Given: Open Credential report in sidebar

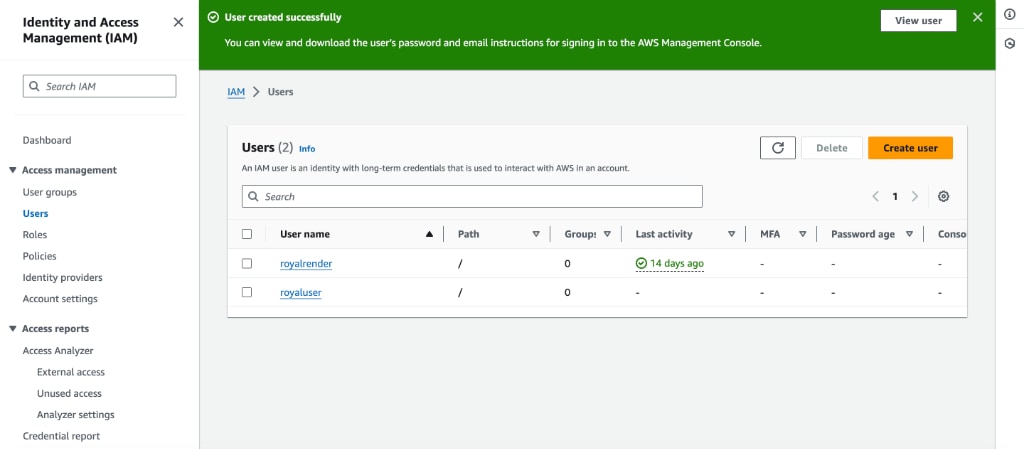Looking at the screenshot, I should 61,436.
